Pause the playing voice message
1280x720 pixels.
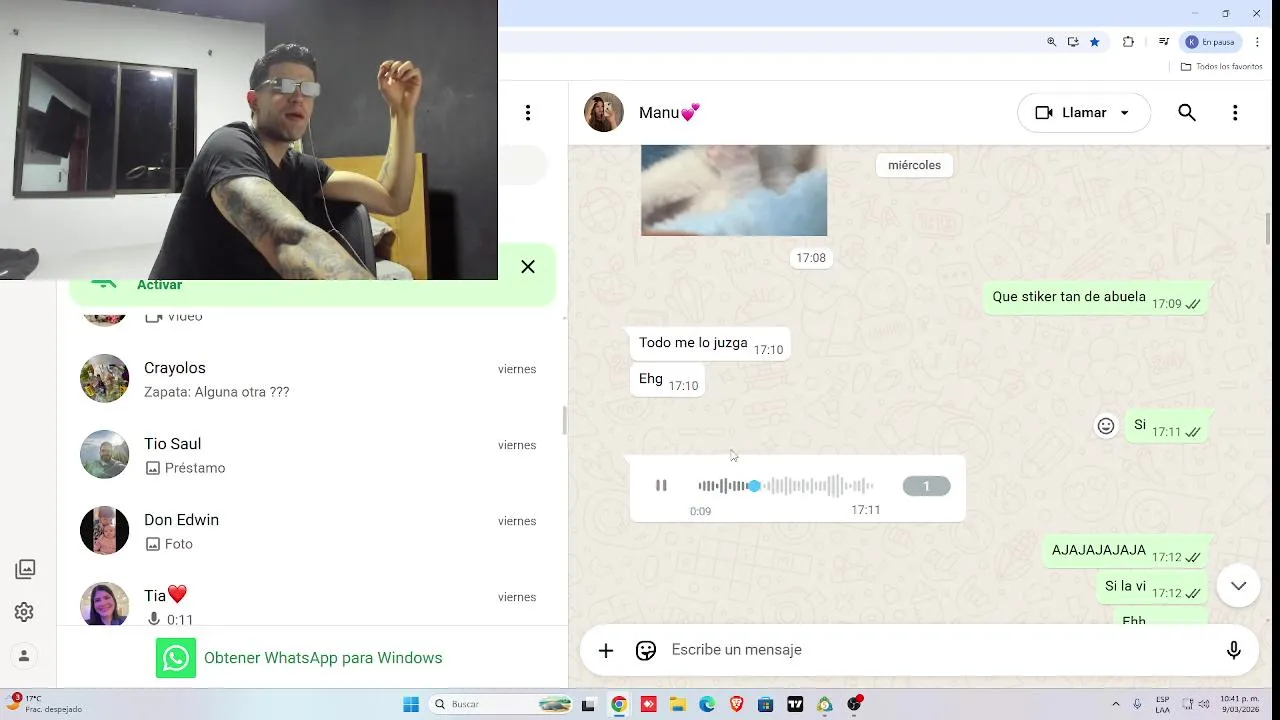click(661, 485)
